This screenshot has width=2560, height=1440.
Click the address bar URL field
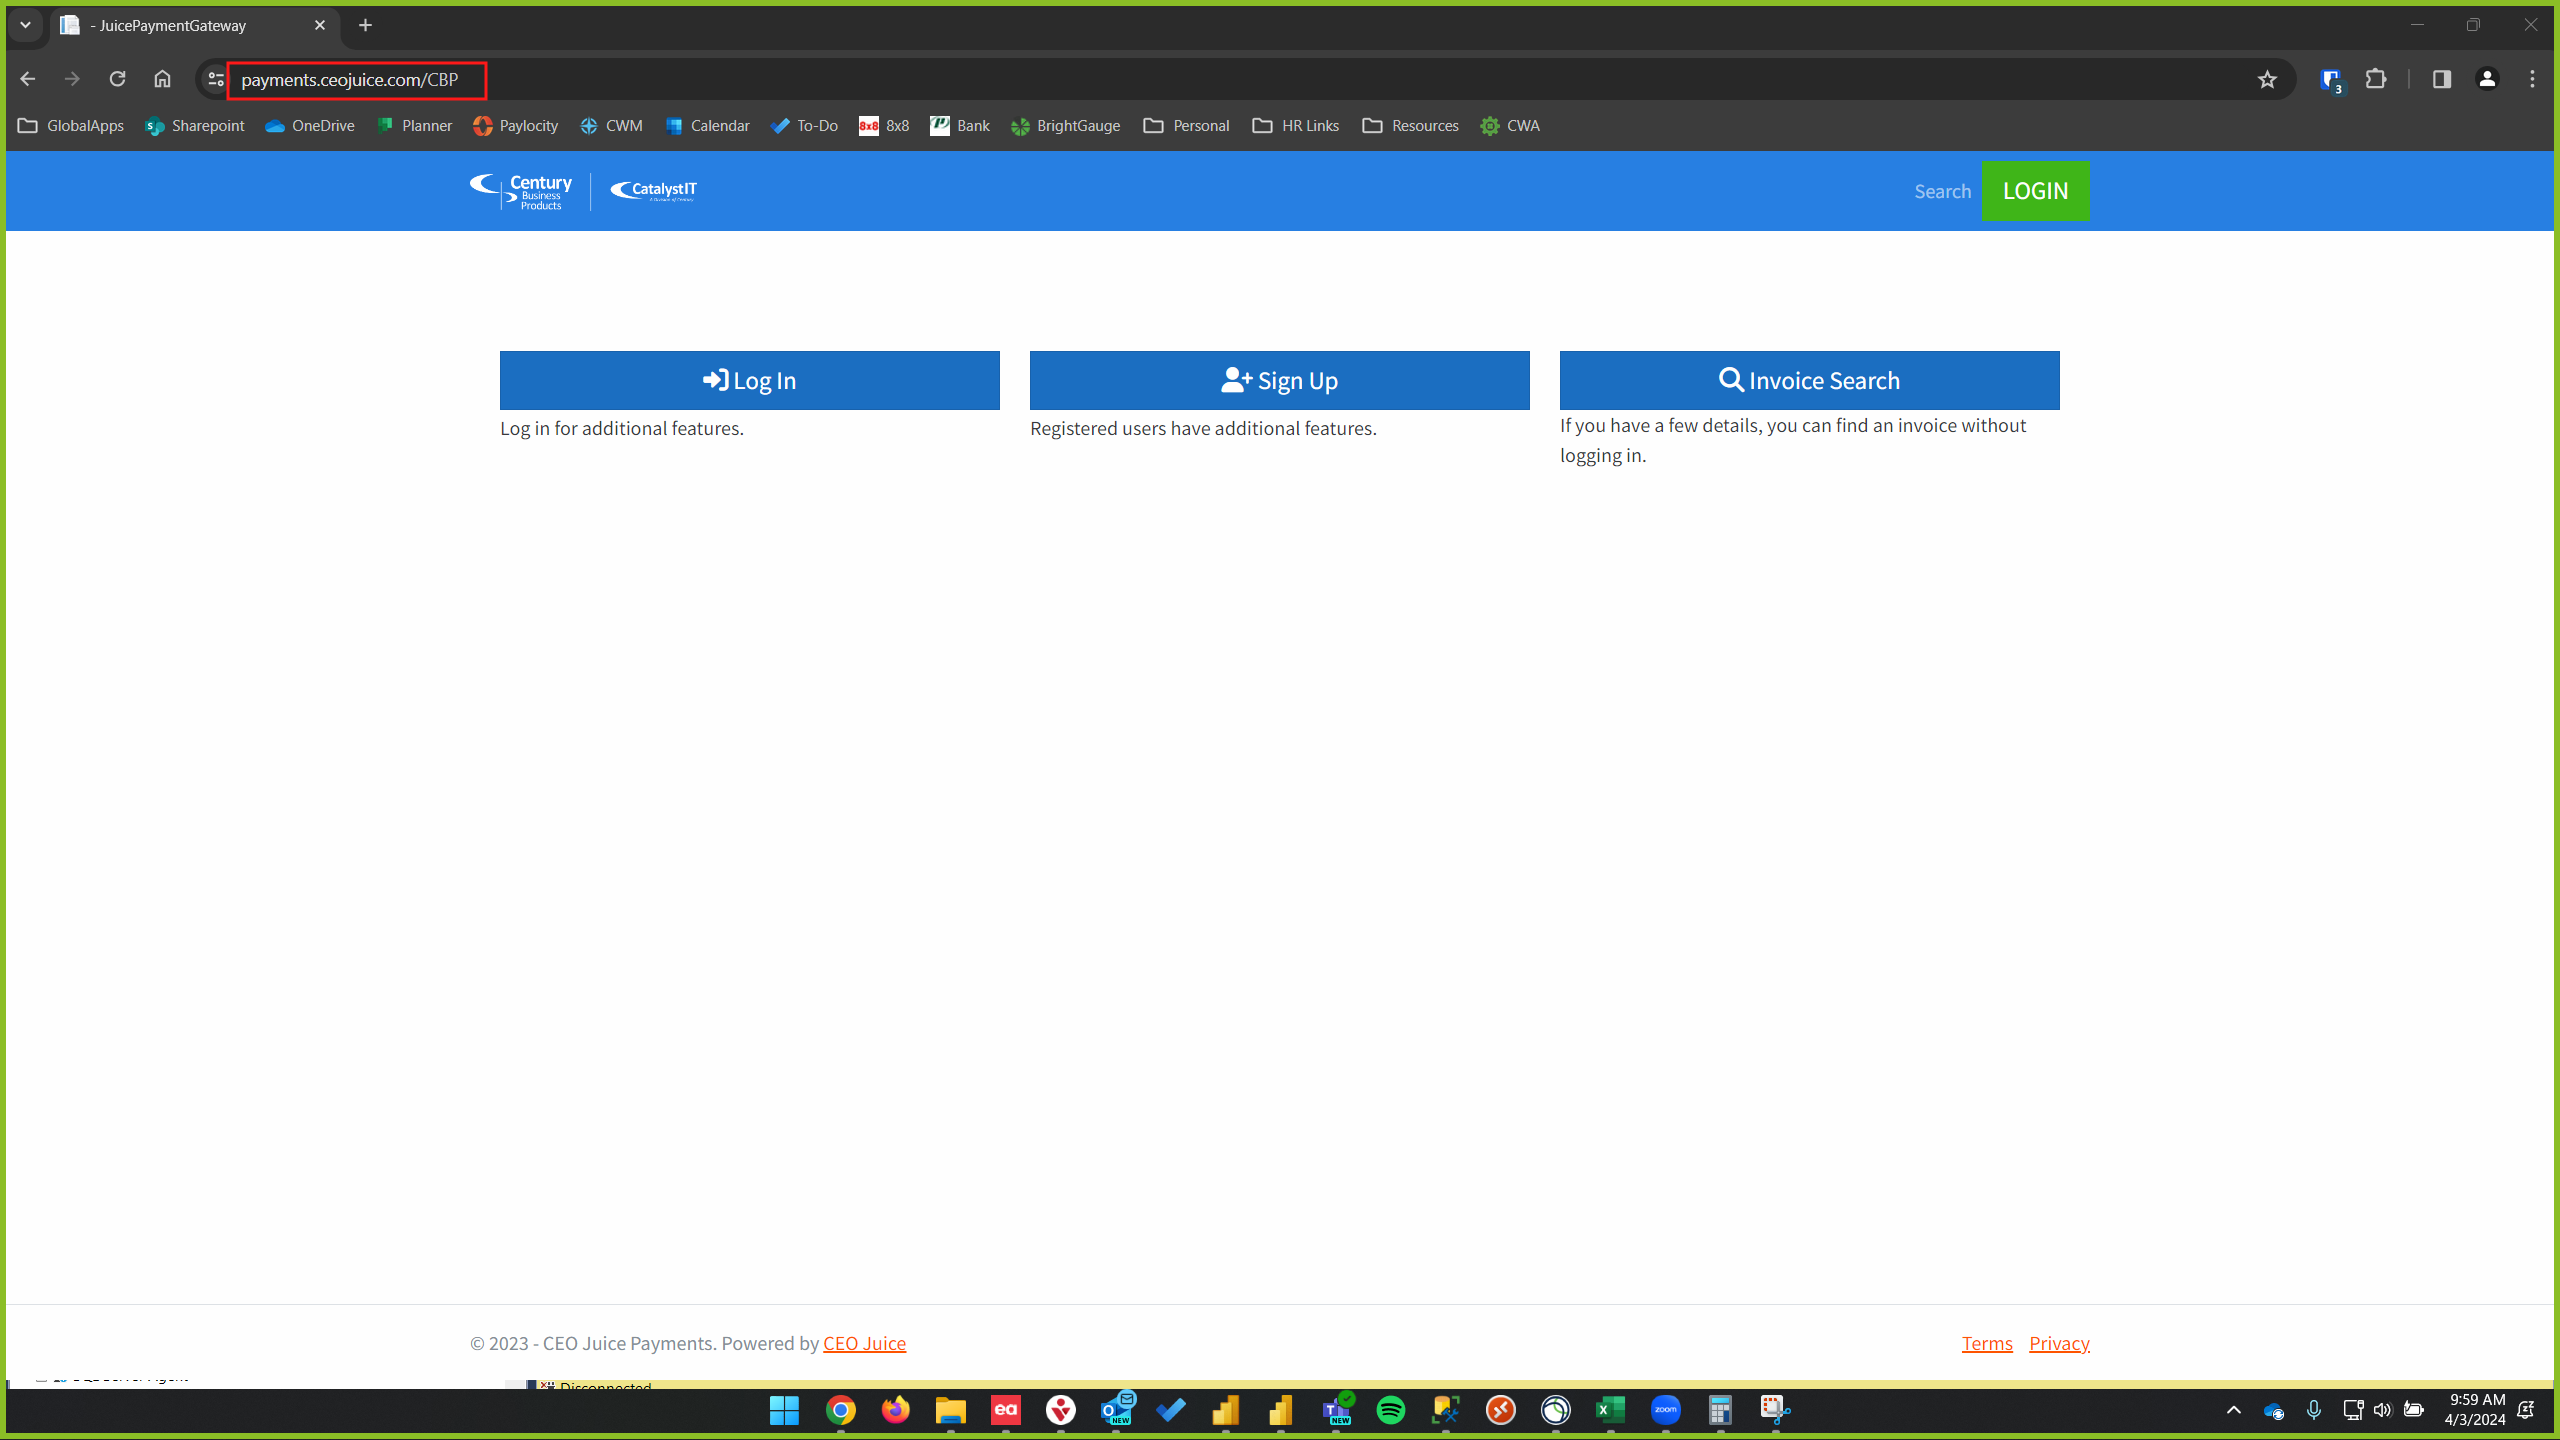click(x=350, y=80)
